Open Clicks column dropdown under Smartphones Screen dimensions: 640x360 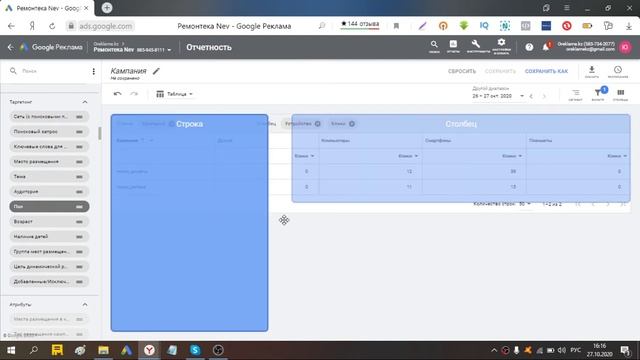pyautogui.click(x=512, y=156)
